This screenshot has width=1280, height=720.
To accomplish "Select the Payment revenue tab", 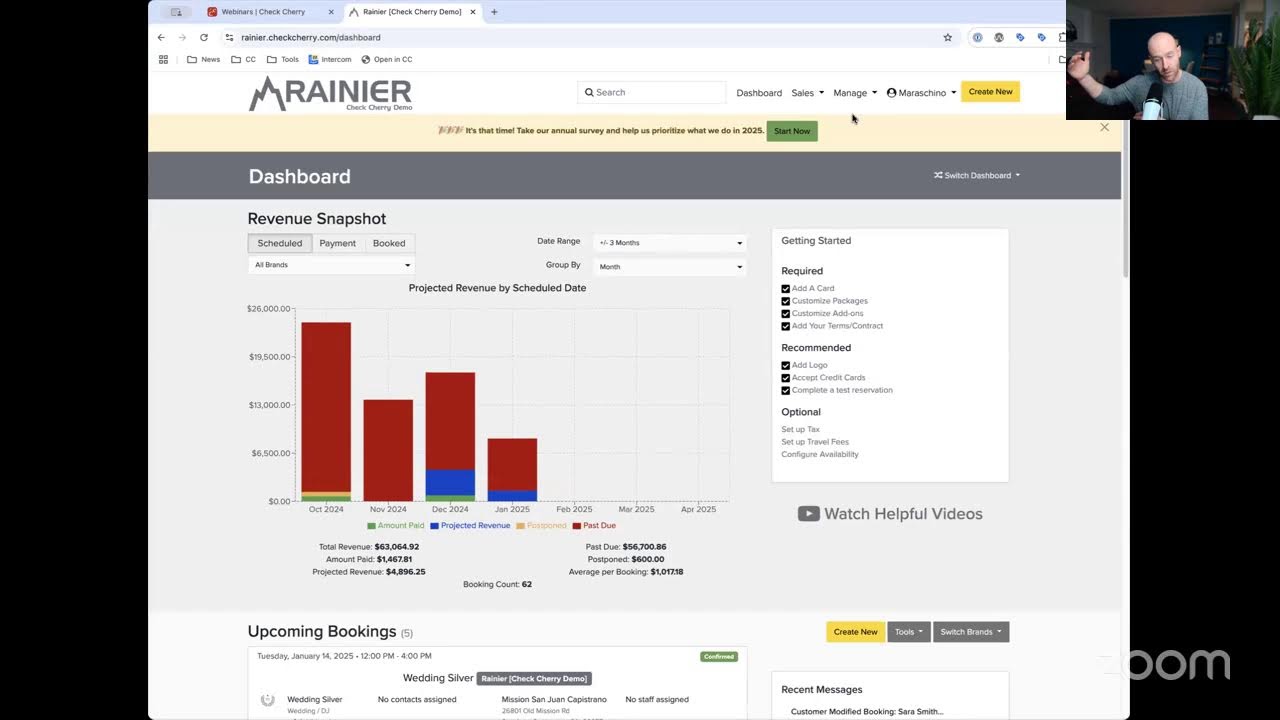I will 337,243.
